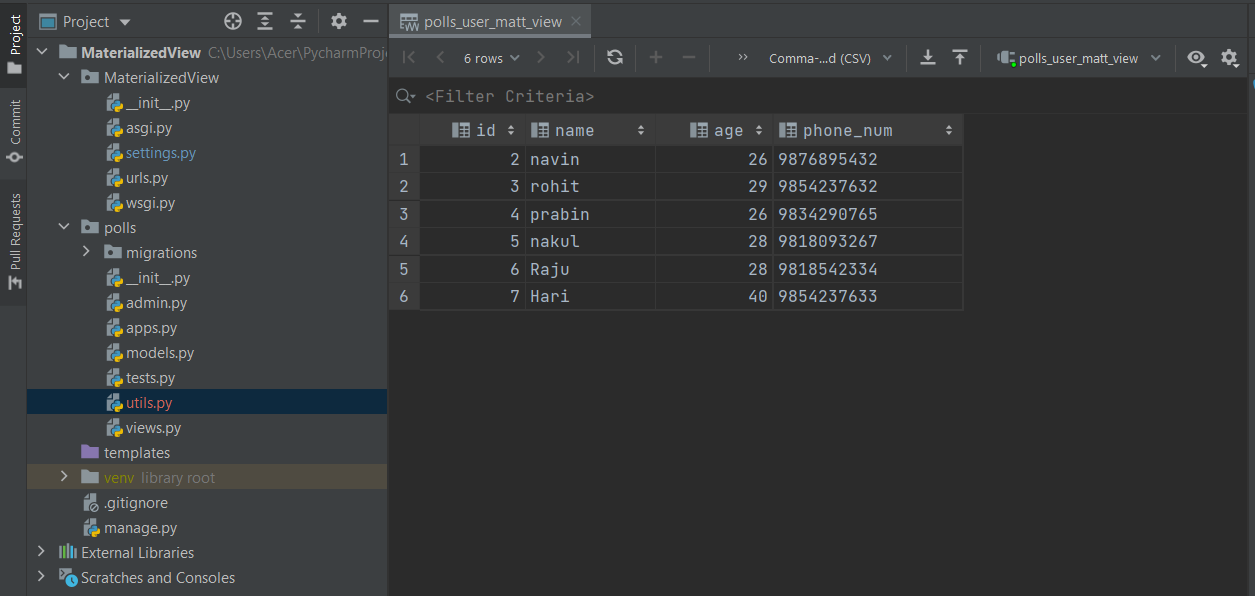
Task: Expand the migrations folder
Action: tap(86, 253)
